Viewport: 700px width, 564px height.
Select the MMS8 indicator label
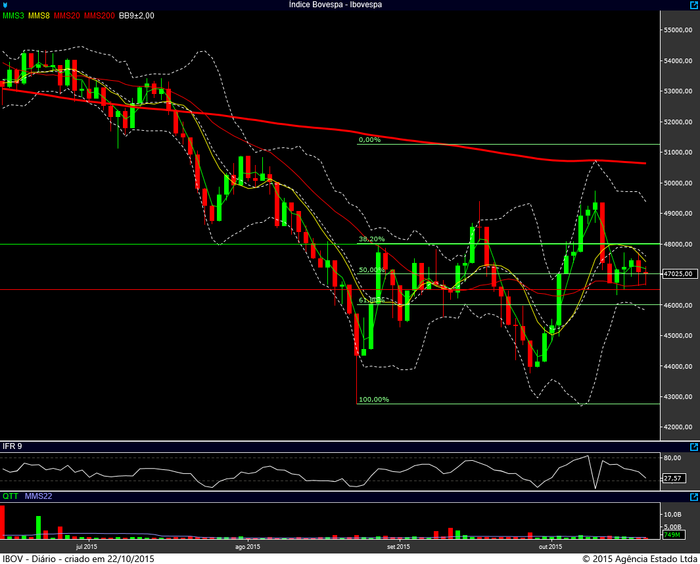39,16
